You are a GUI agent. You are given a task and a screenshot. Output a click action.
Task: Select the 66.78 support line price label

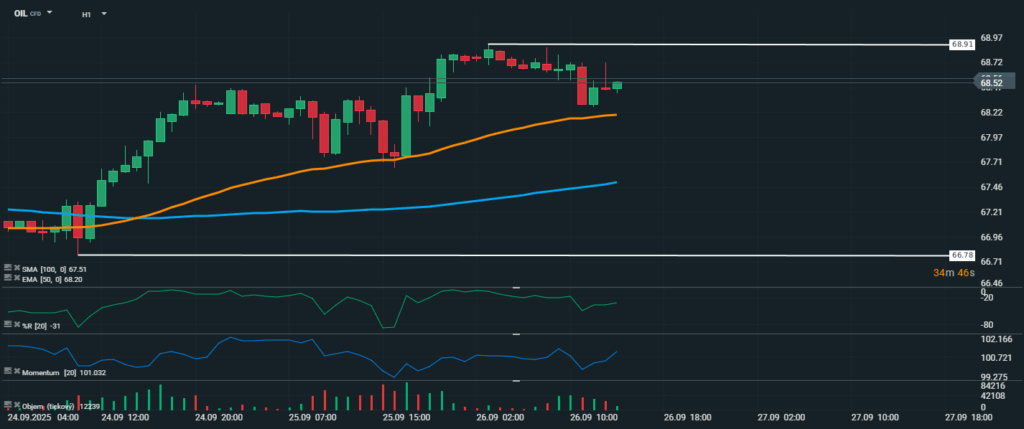click(961, 256)
